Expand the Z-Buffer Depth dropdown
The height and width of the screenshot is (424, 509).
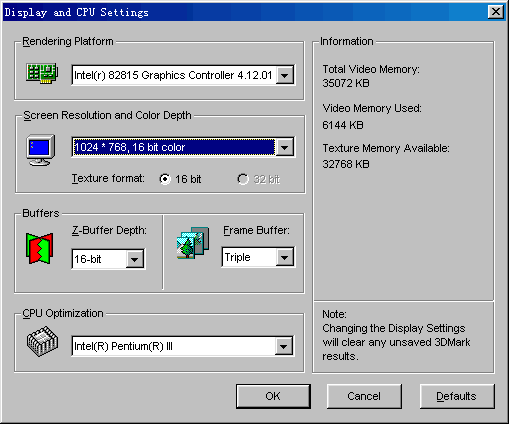pos(135,259)
